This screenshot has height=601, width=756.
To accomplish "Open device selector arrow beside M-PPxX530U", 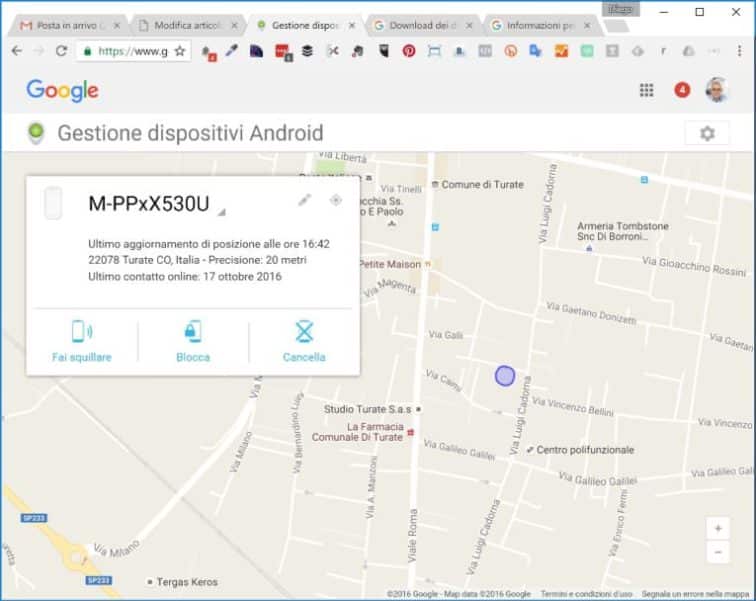I will tap(221, 212).
